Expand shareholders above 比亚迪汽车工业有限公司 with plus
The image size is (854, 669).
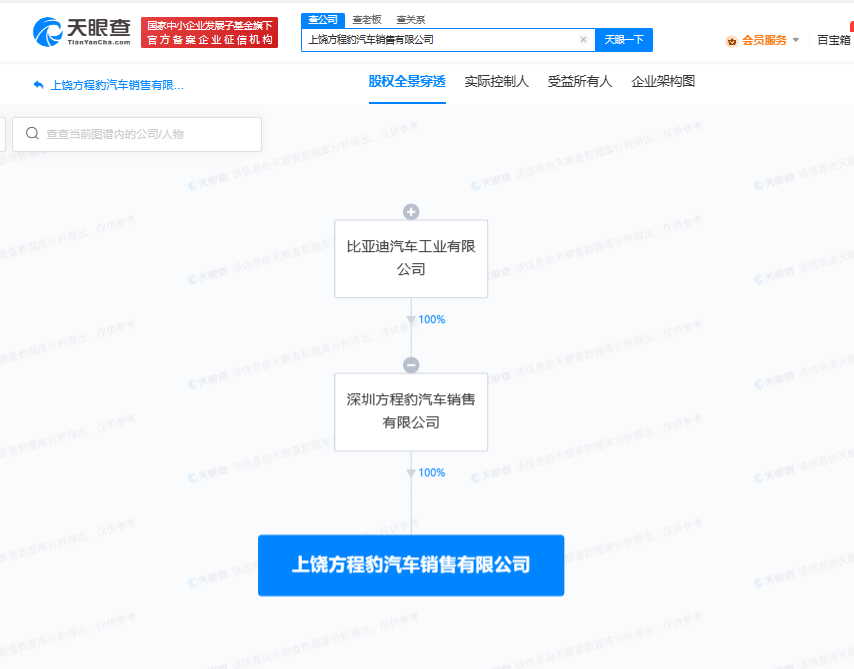(x=411, y=211)
